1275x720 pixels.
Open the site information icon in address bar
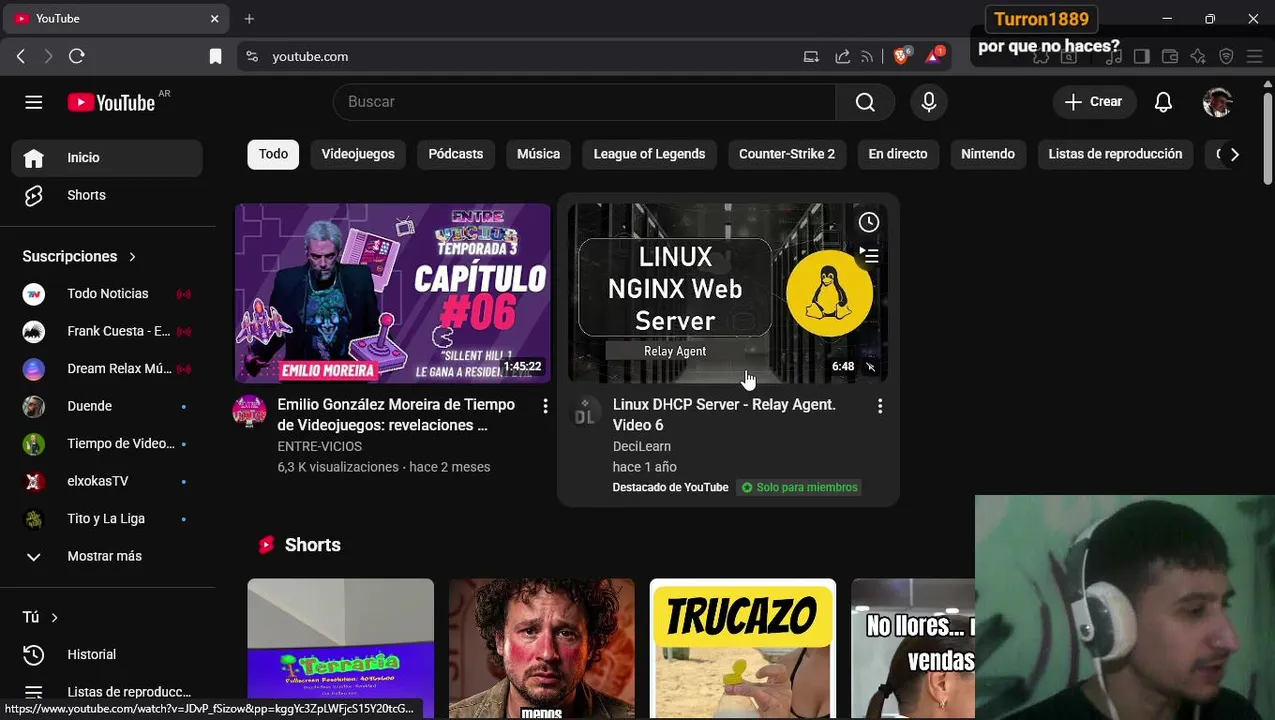point(252,57)
